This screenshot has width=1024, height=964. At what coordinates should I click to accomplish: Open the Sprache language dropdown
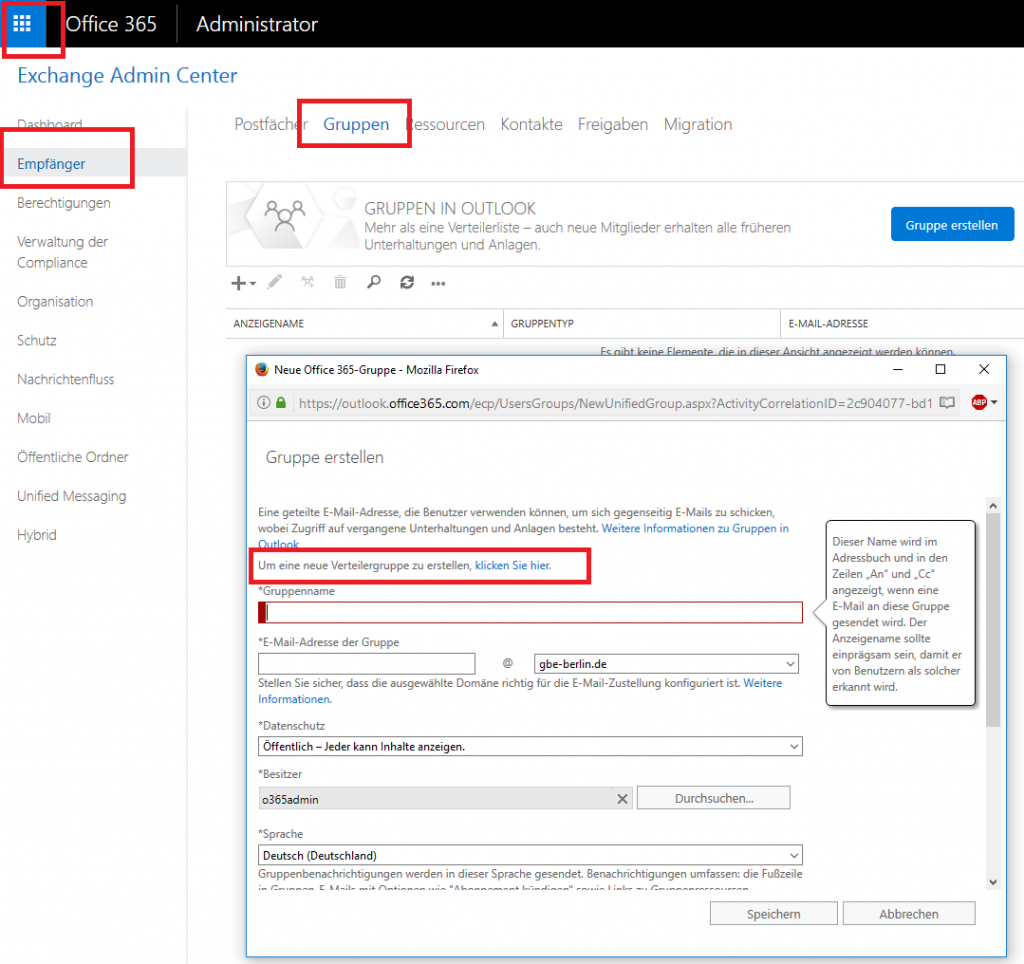[x=530, y=855]
